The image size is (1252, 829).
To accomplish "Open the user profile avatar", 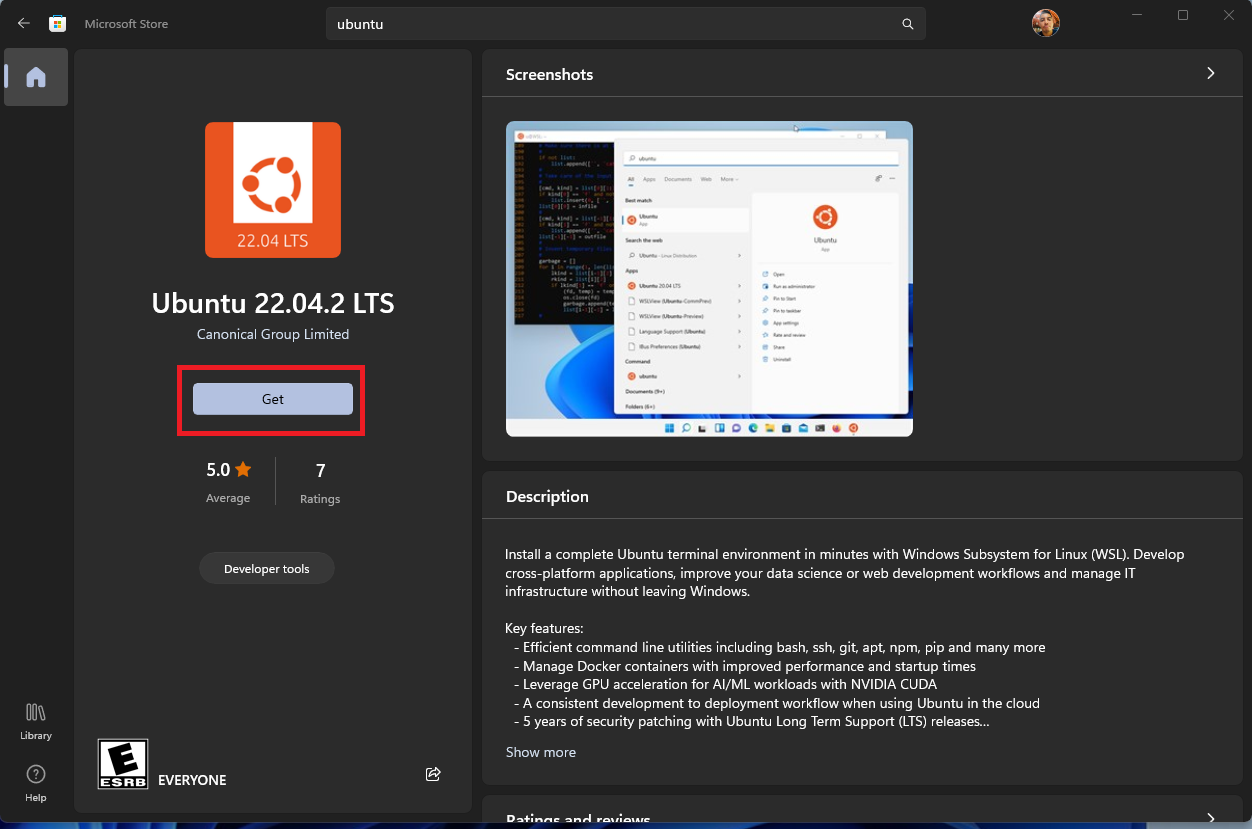I will coord(1045,23).
